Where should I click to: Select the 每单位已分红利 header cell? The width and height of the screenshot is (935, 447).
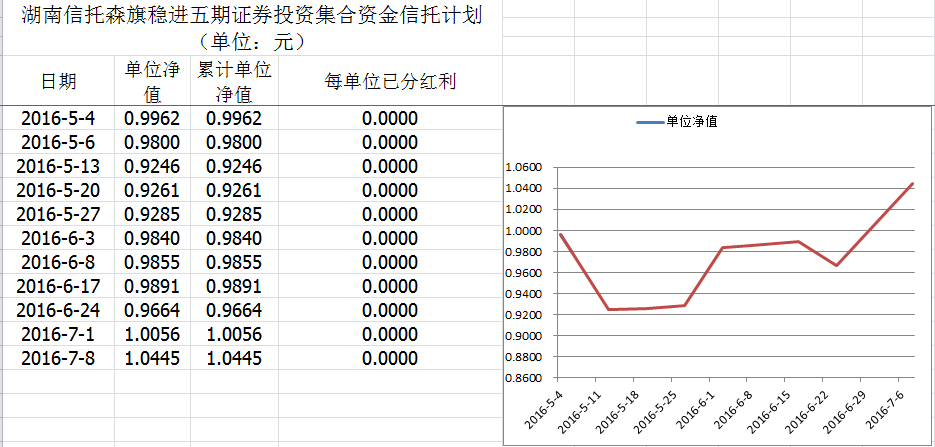(x=390, y=81)
